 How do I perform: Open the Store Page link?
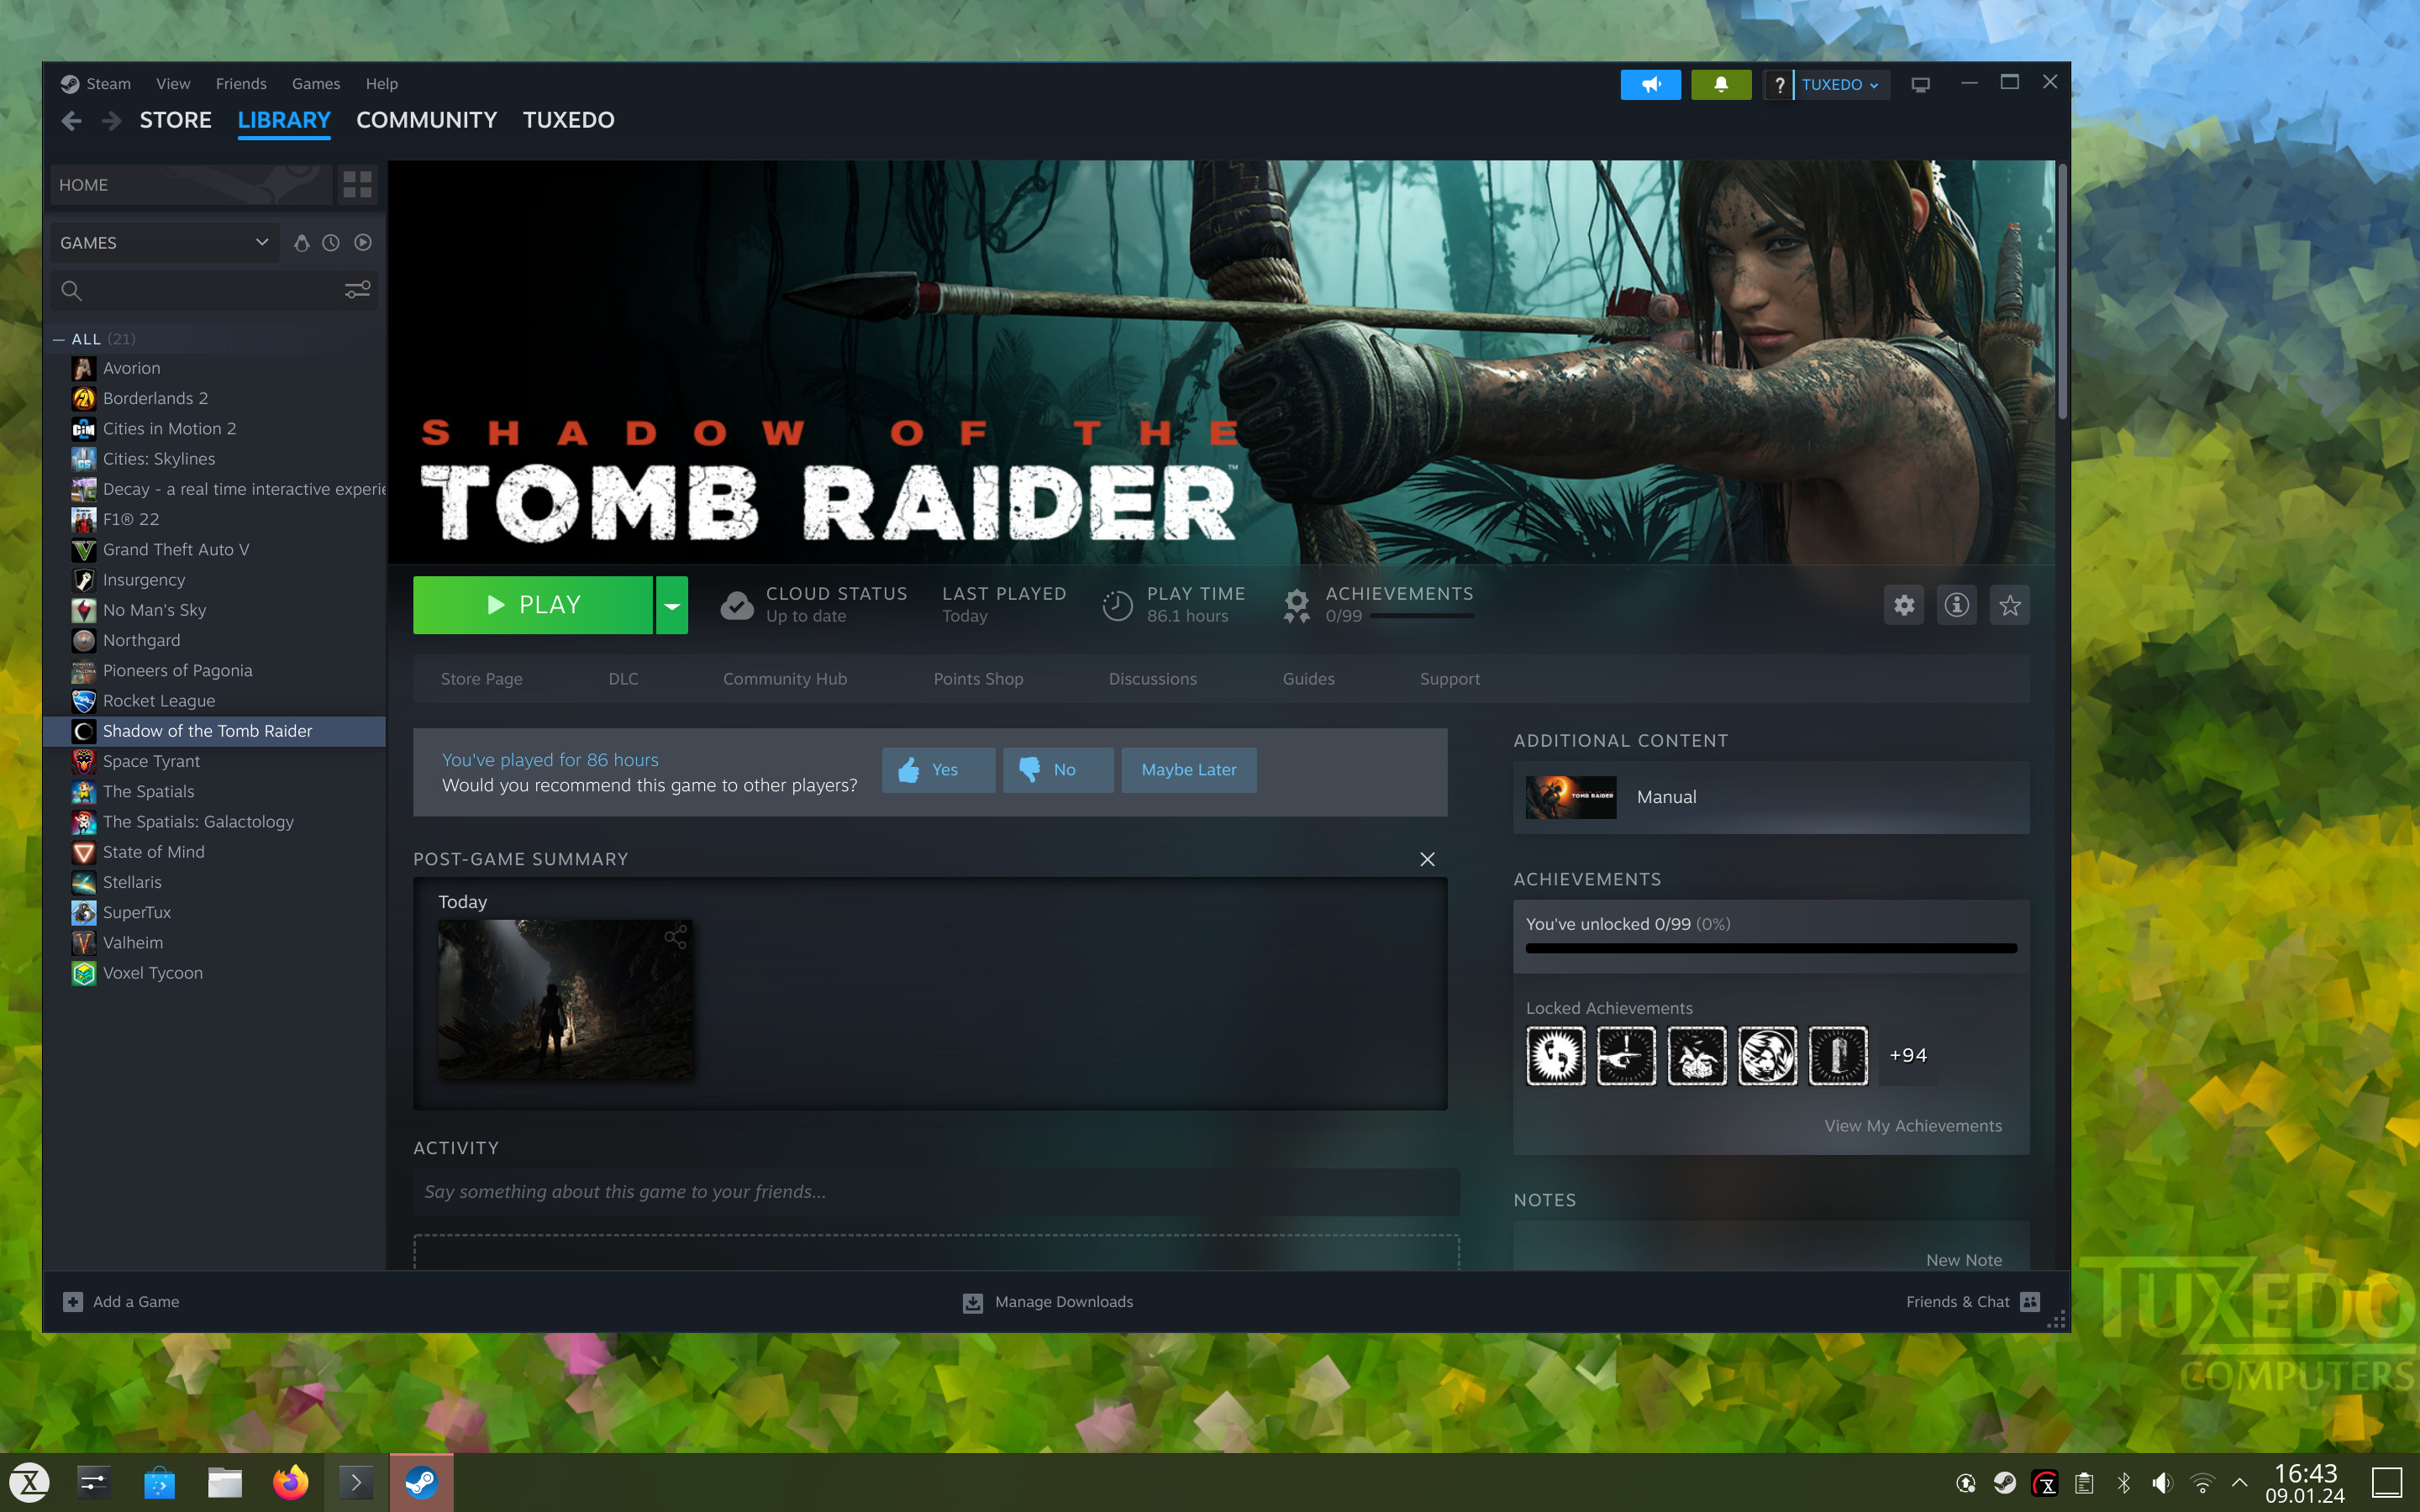point(481,679)
